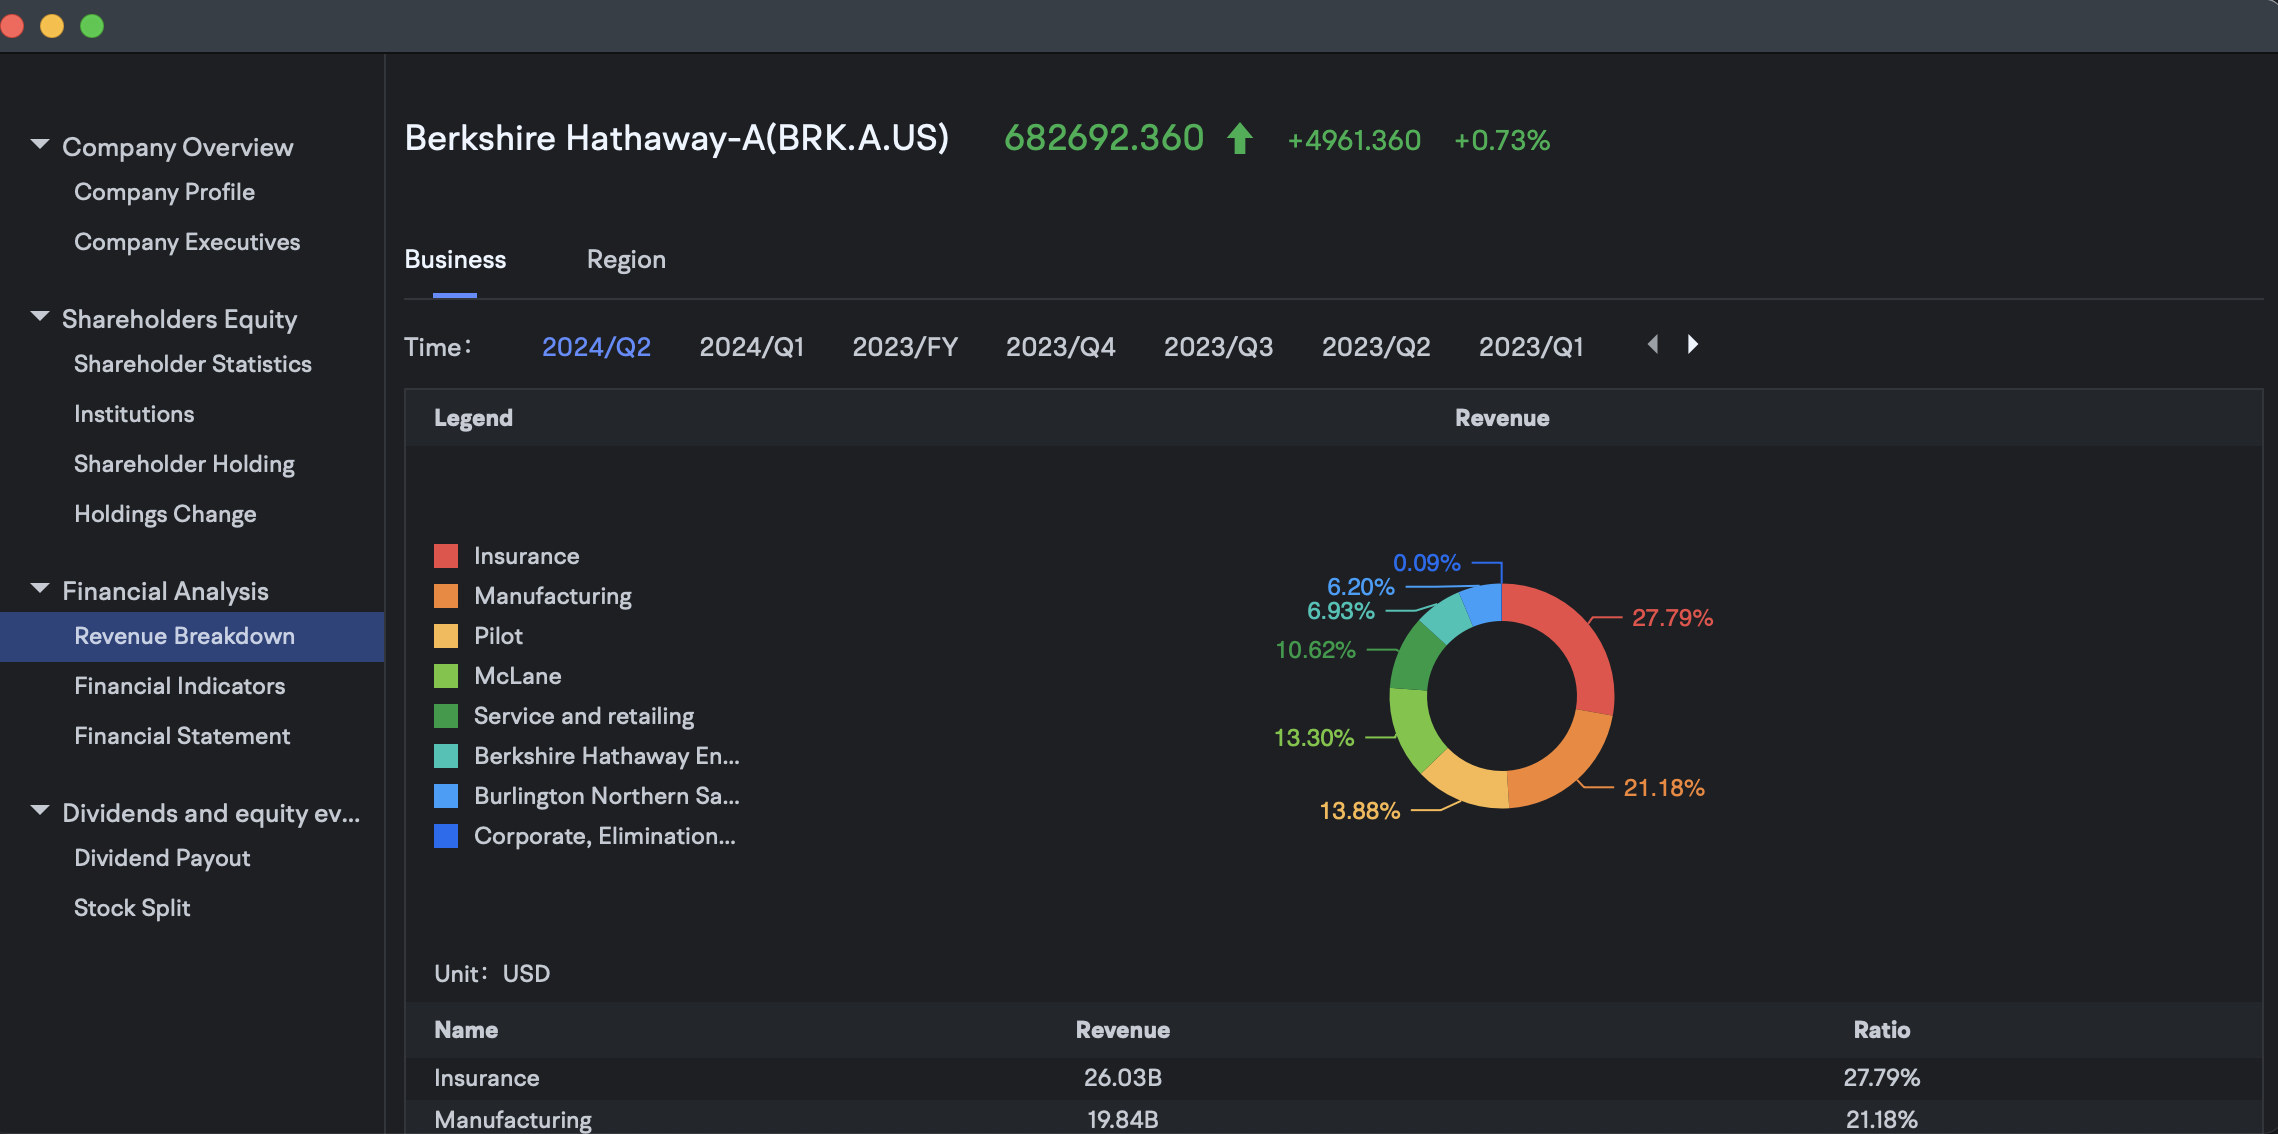Switch to the Business tab
This screenshot has height=1134, width=2278.
pyautogui.click(x=455, y=259)
